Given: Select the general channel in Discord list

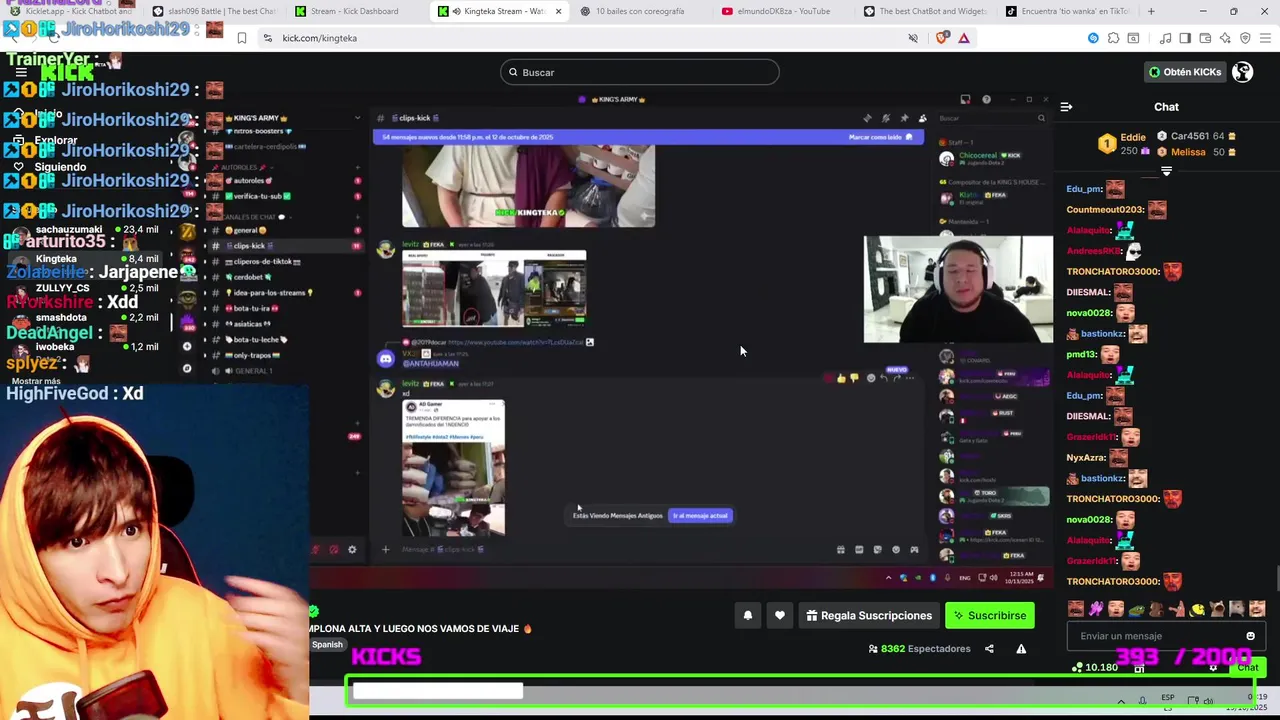Looking at the screenshot, I should pos(245,230).
